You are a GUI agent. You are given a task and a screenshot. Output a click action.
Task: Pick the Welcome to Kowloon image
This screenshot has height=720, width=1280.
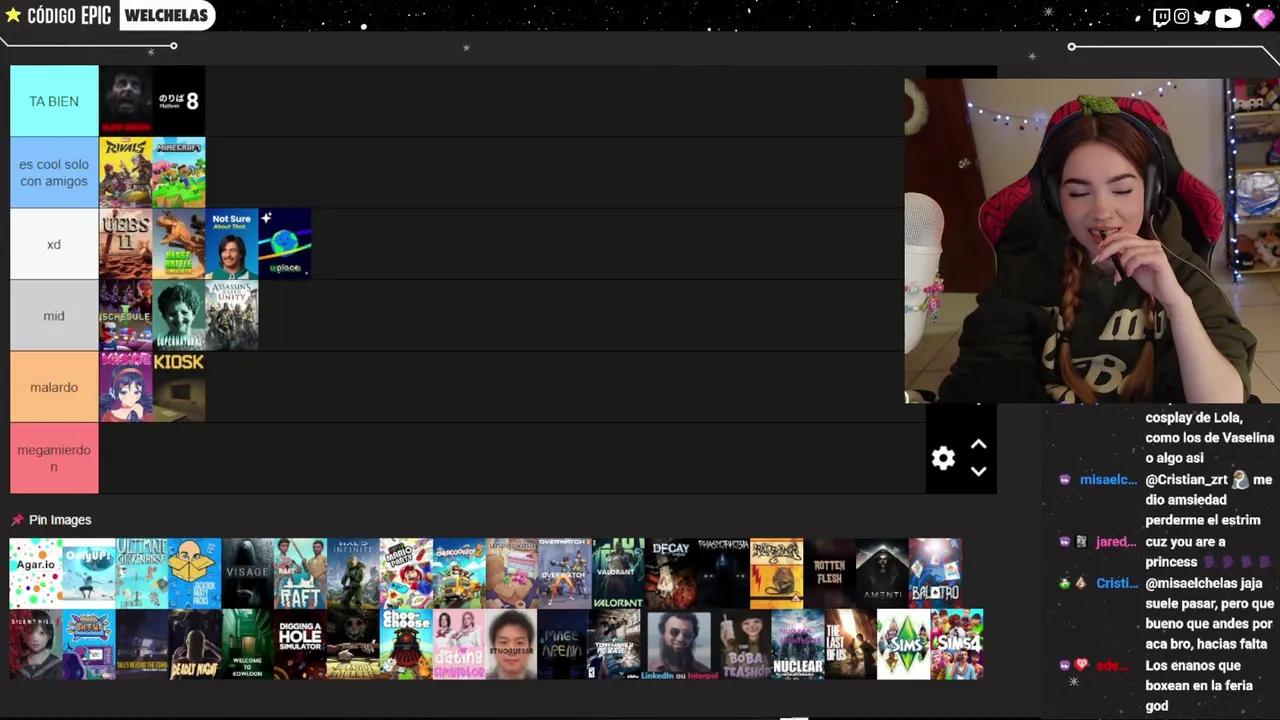tap(247, 645)
